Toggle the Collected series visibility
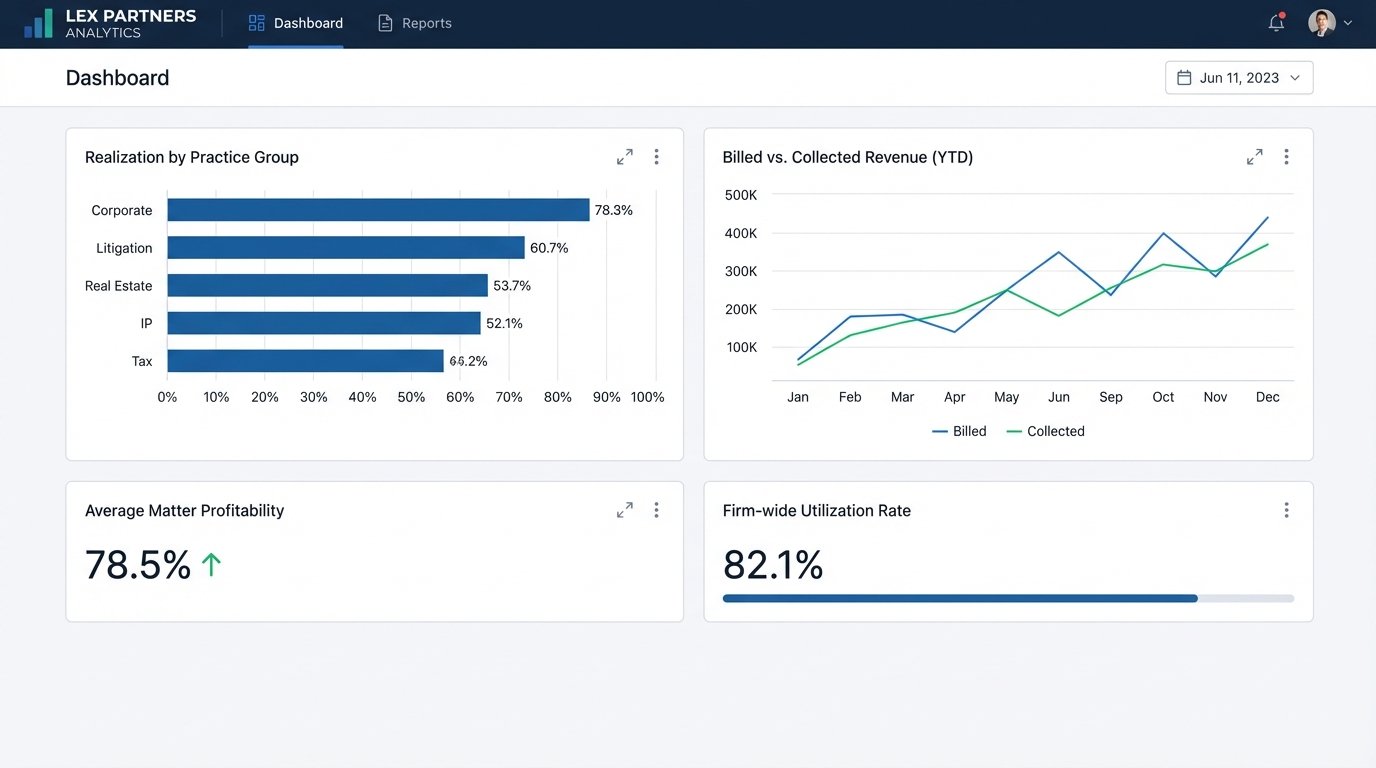 click(1044, 431)
